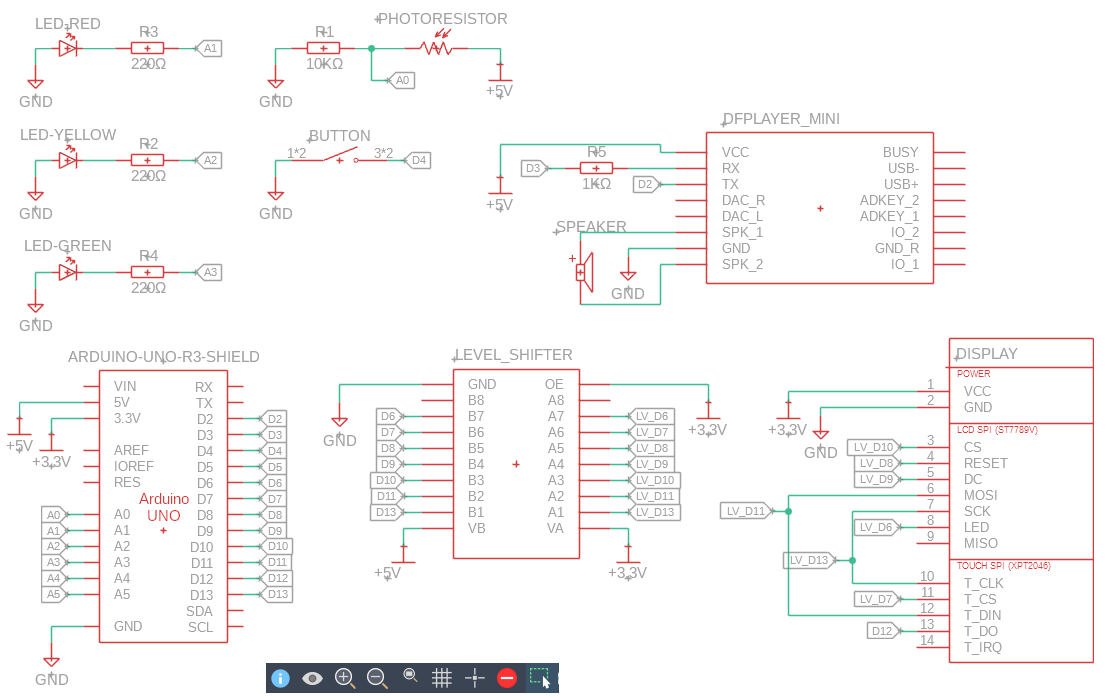
Task: Click the ARDUINO-UNO-R3-SHIELD title text
Action: [x=164, y=357]
